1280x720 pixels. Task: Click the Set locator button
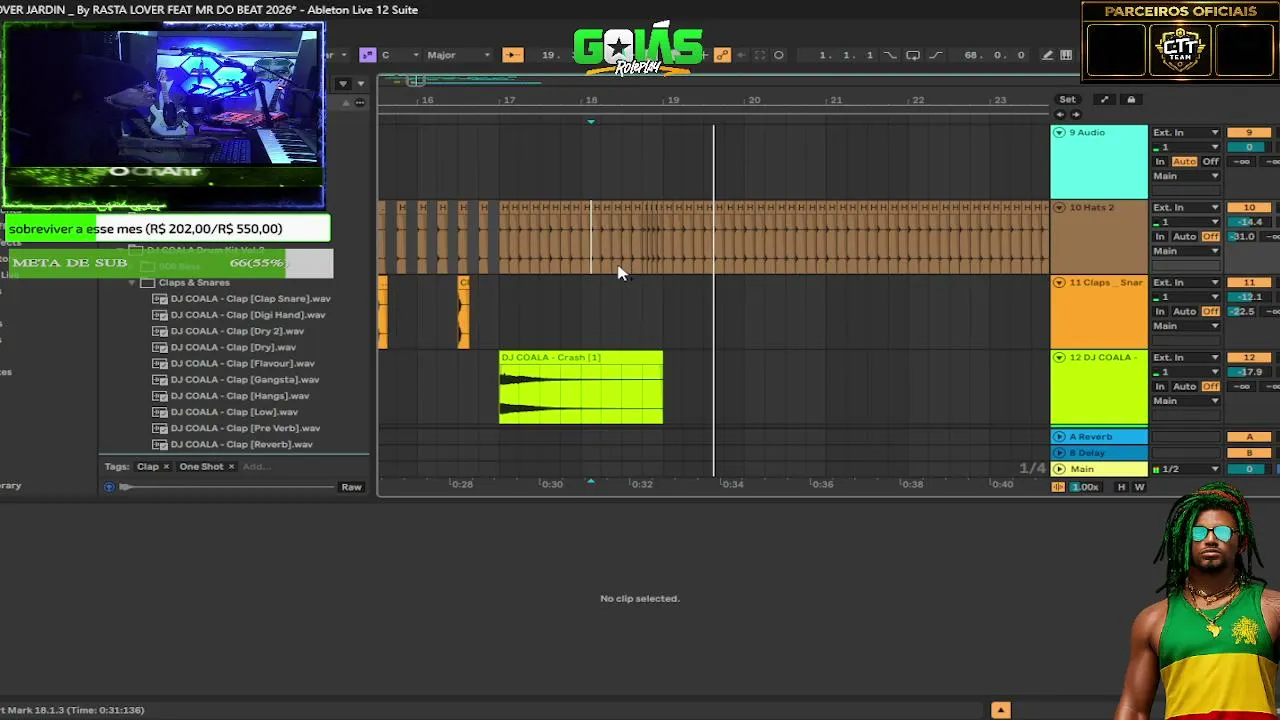(1068, 99)
